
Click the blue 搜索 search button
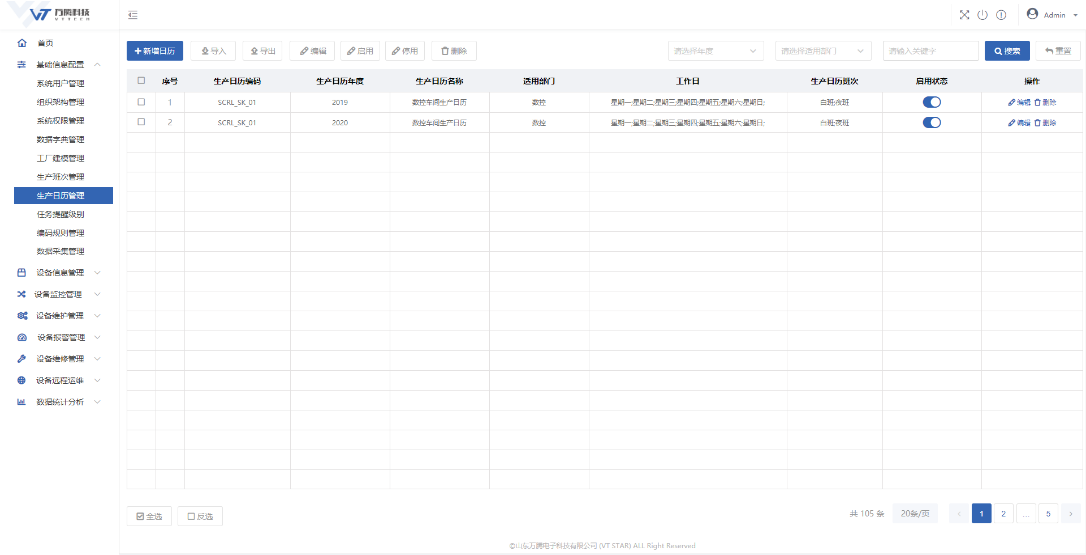pyautogui.click(x=1007, y=50)
